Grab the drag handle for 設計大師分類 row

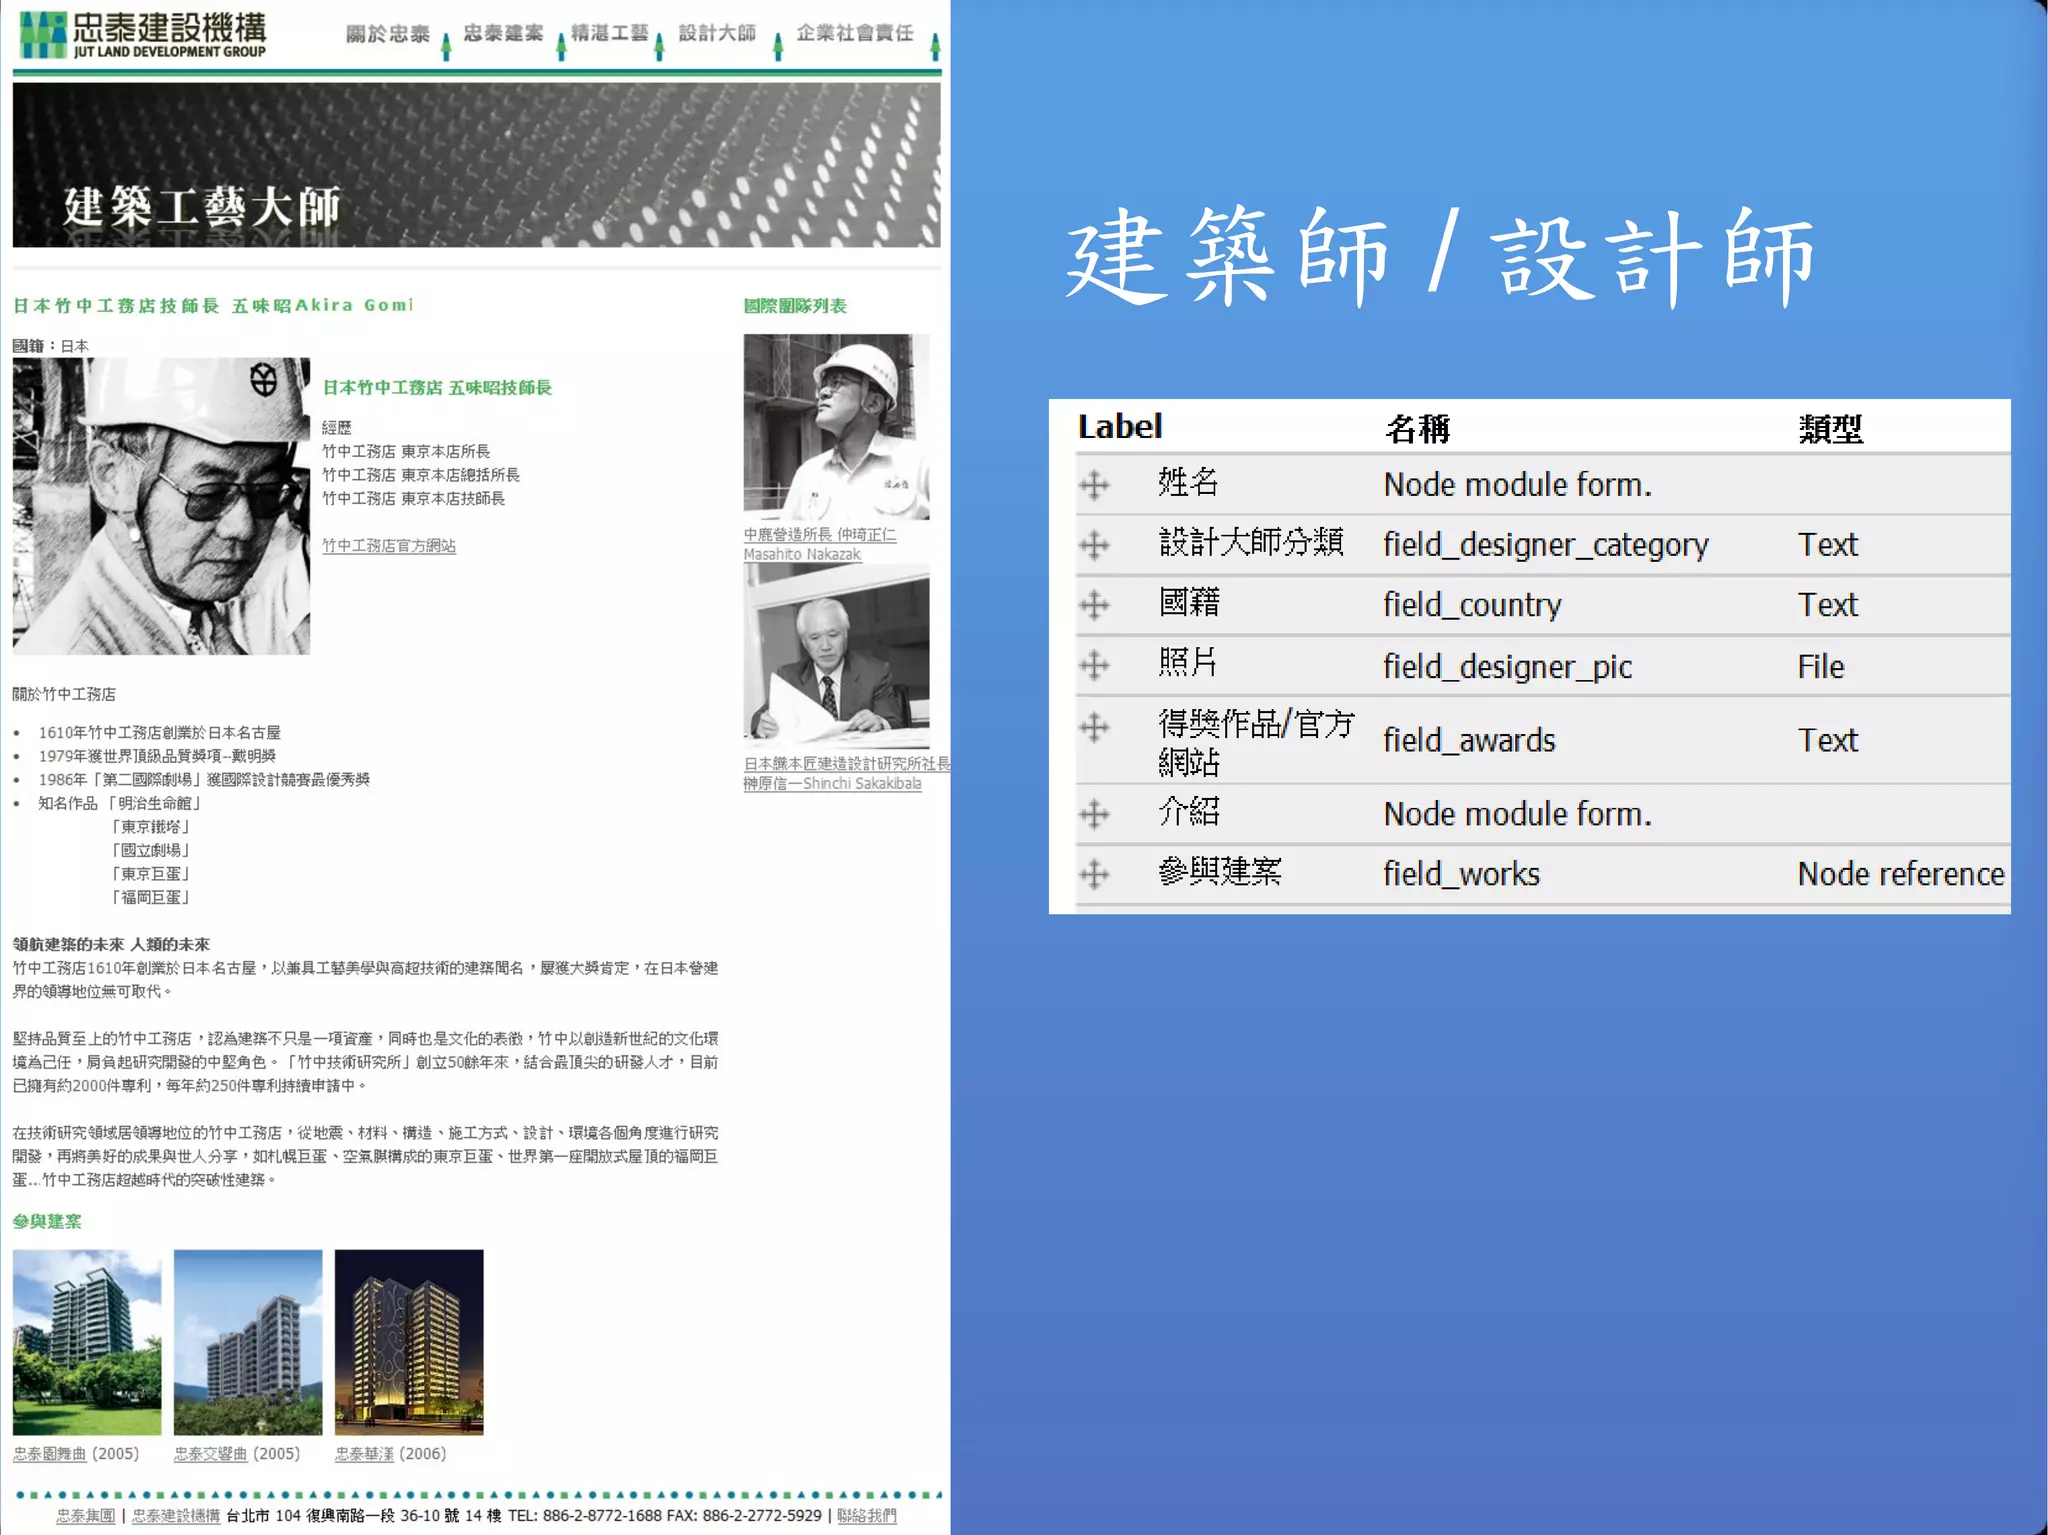point(1094,545)
